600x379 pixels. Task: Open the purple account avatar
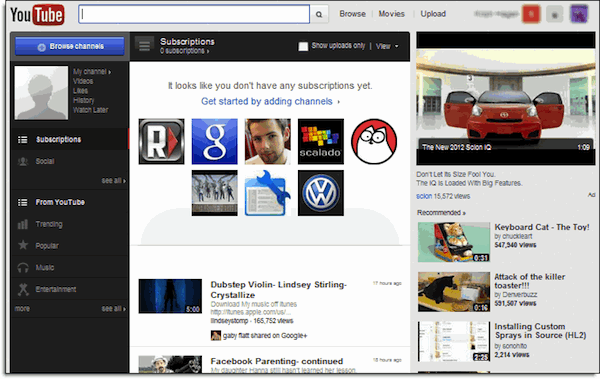(579, 14)
